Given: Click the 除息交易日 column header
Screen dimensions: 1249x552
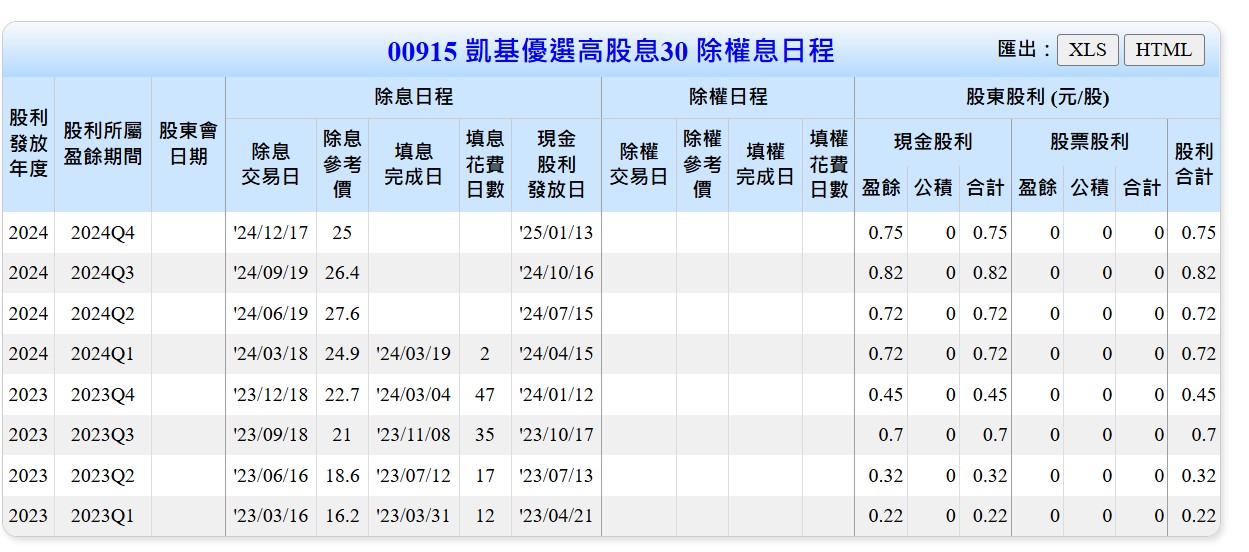Looking at the screenshot, I should (271, 164).
